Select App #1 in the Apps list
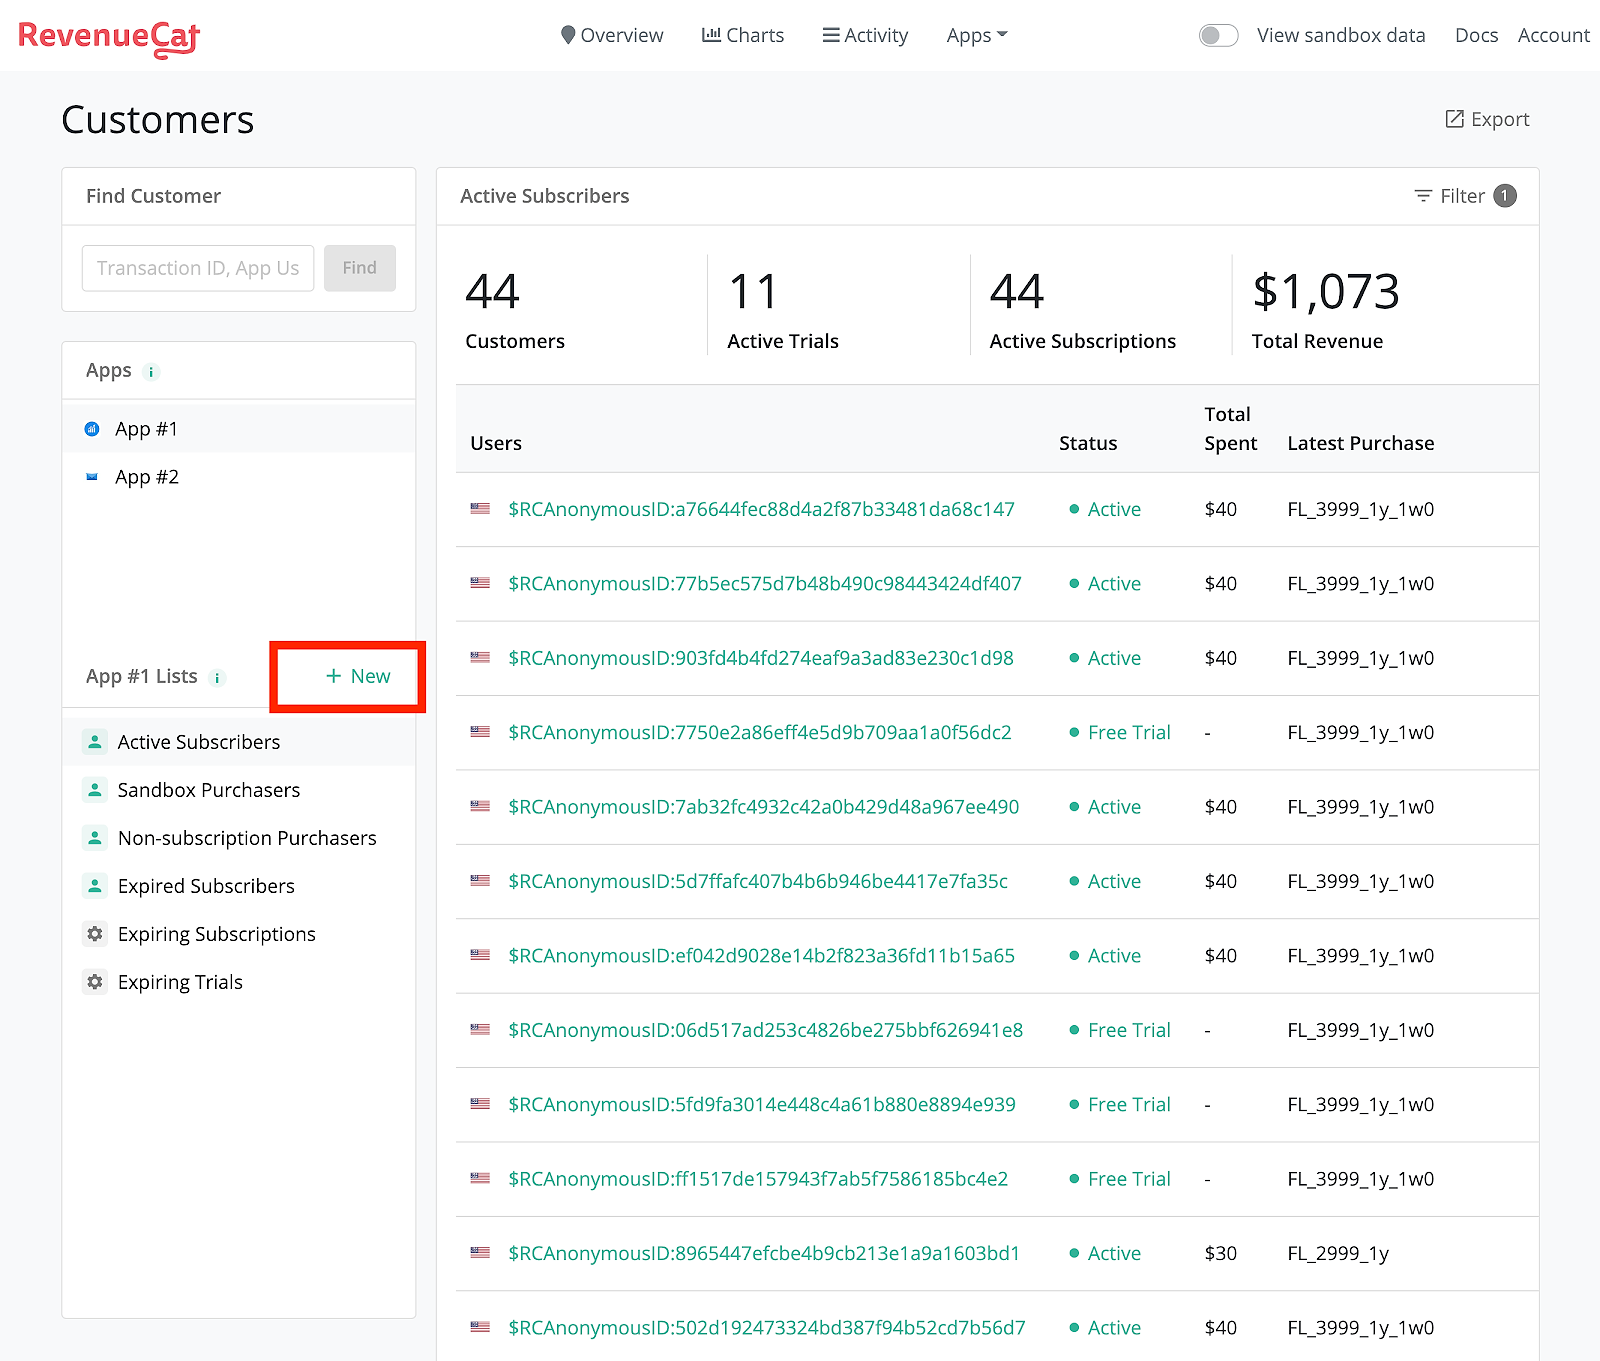Screen dimensions: 1600x1361 pos(239,429)
